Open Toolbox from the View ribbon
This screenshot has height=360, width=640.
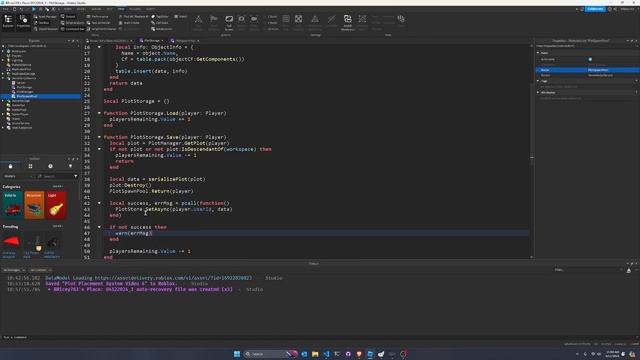click(x=42, y=23)
